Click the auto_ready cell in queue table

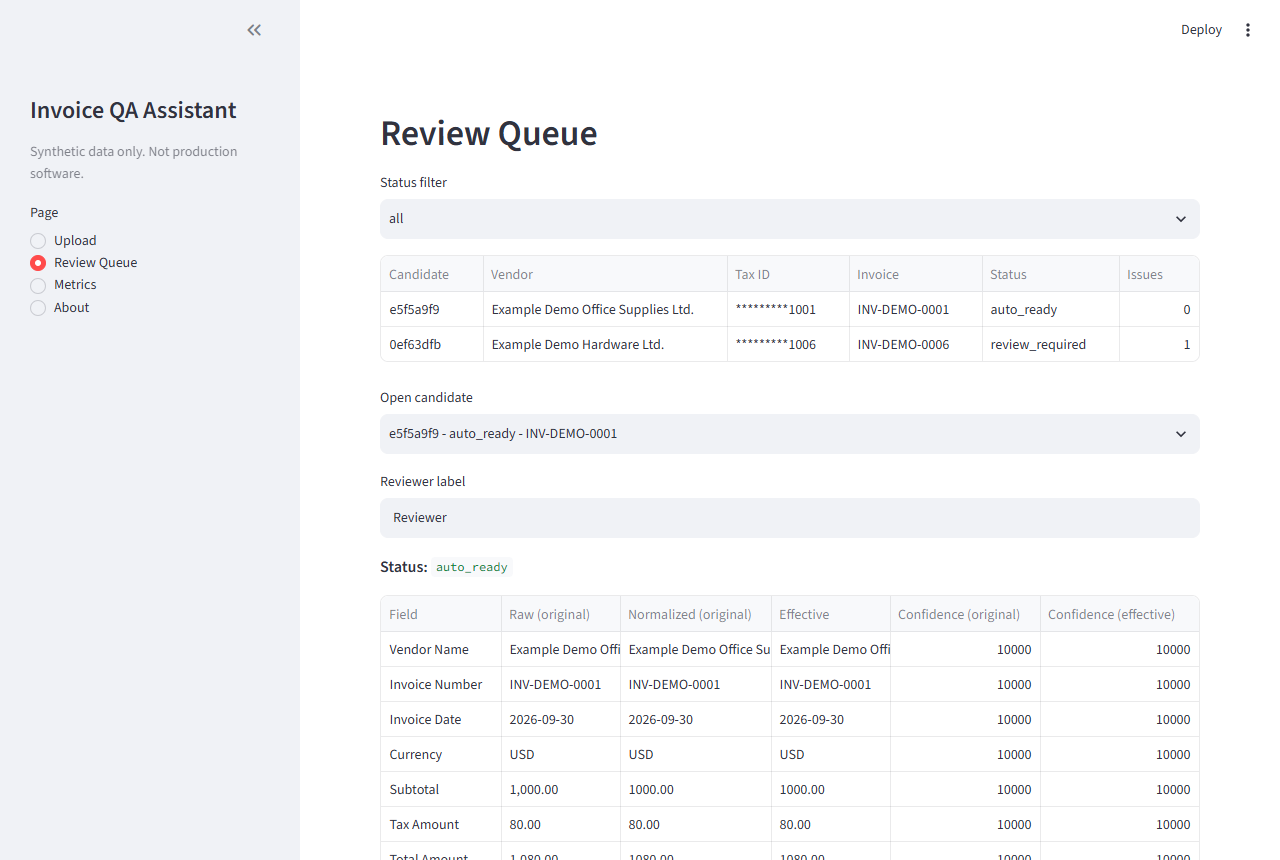pyautogui.click(x=1050, y=309)
